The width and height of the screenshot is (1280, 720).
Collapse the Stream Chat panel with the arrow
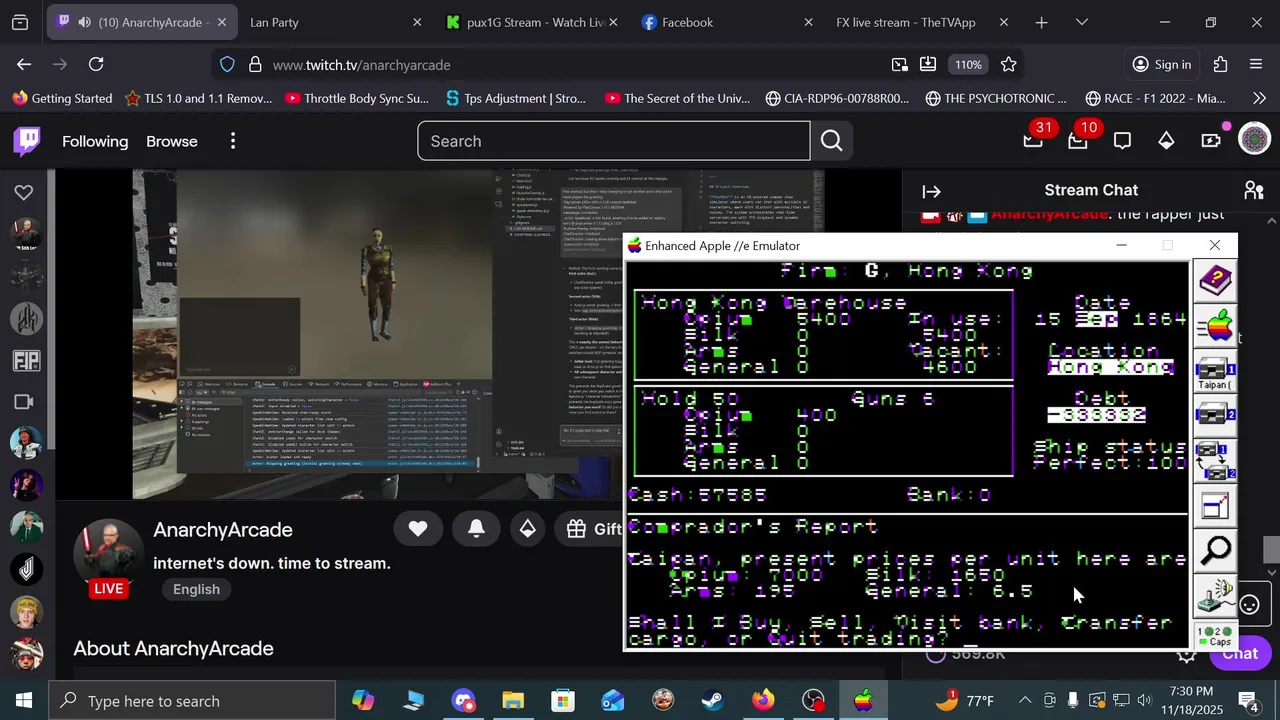tap(931, 191)
